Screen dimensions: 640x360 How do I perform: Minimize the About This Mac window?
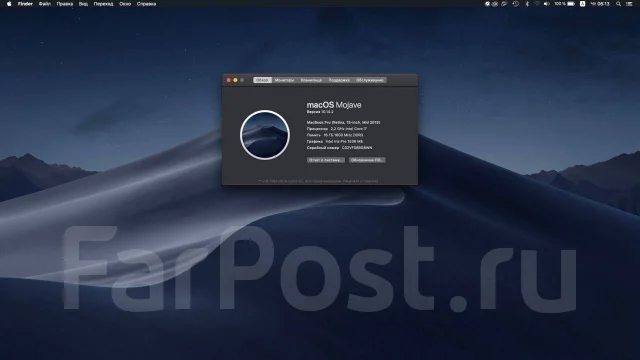point(236,80)
